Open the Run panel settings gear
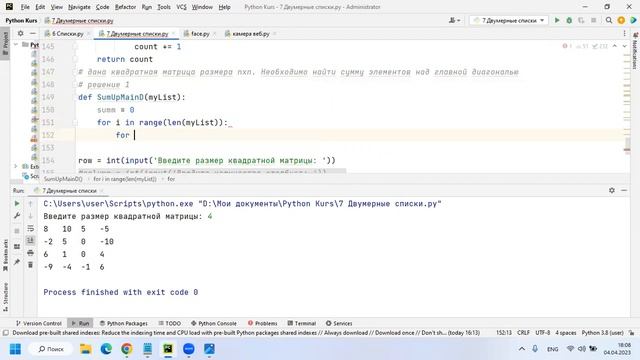Image resolution: width=640 pixels, height=360 pixels. point(612,190)
